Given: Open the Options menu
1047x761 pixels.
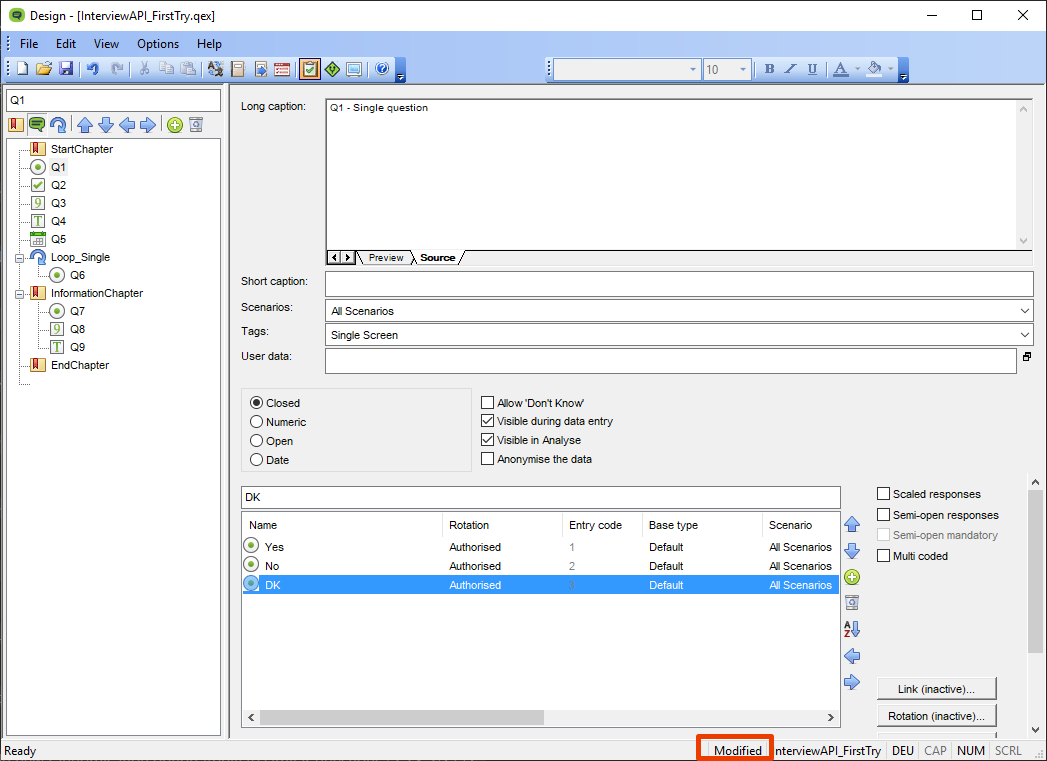Looking at the screenshot, I should [x=158, y=44].
